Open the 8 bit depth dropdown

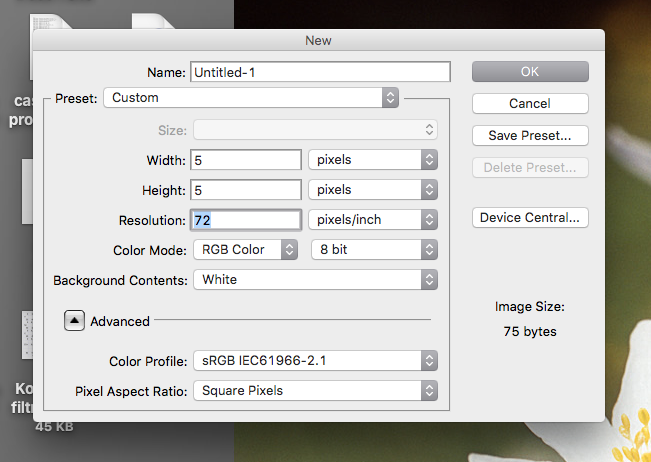(x=373, y=250)
